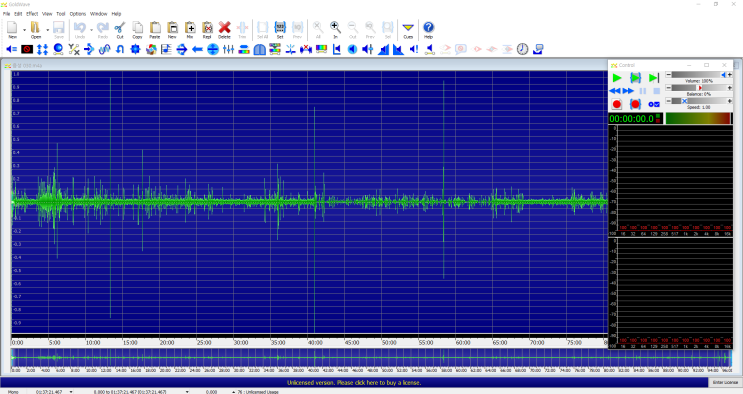Click the Copy toolbar icon
The width and height of the screenshot is (743, 394).
[137, 29]
